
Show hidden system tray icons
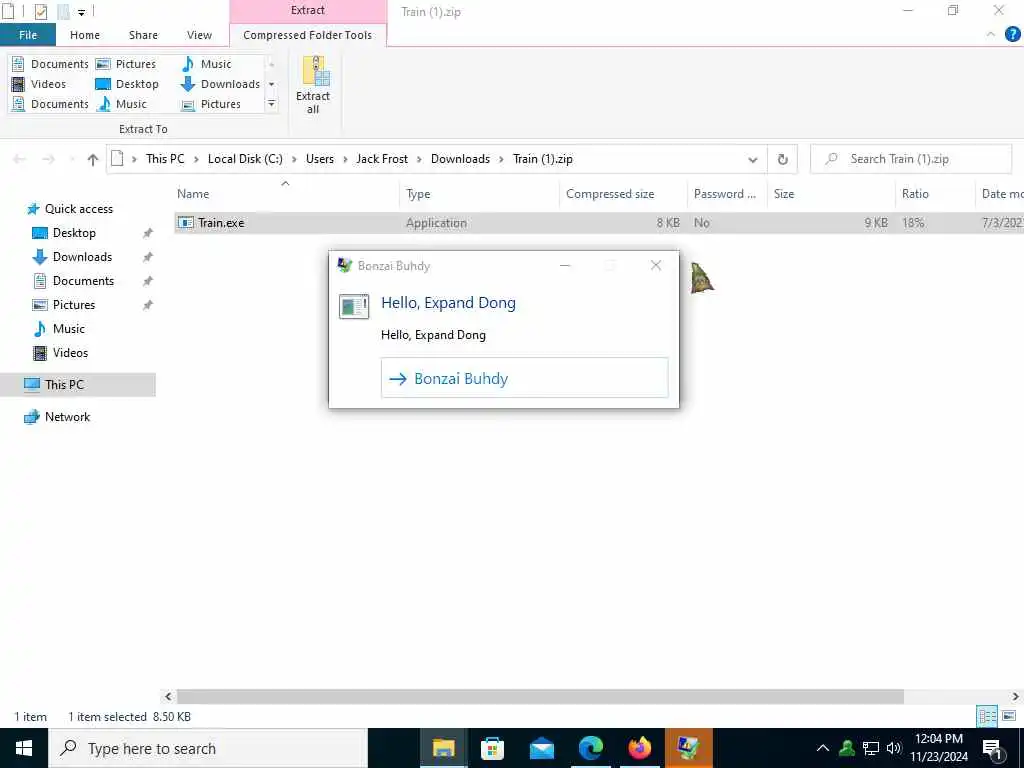pyautogui.click(x=823, y=748)
